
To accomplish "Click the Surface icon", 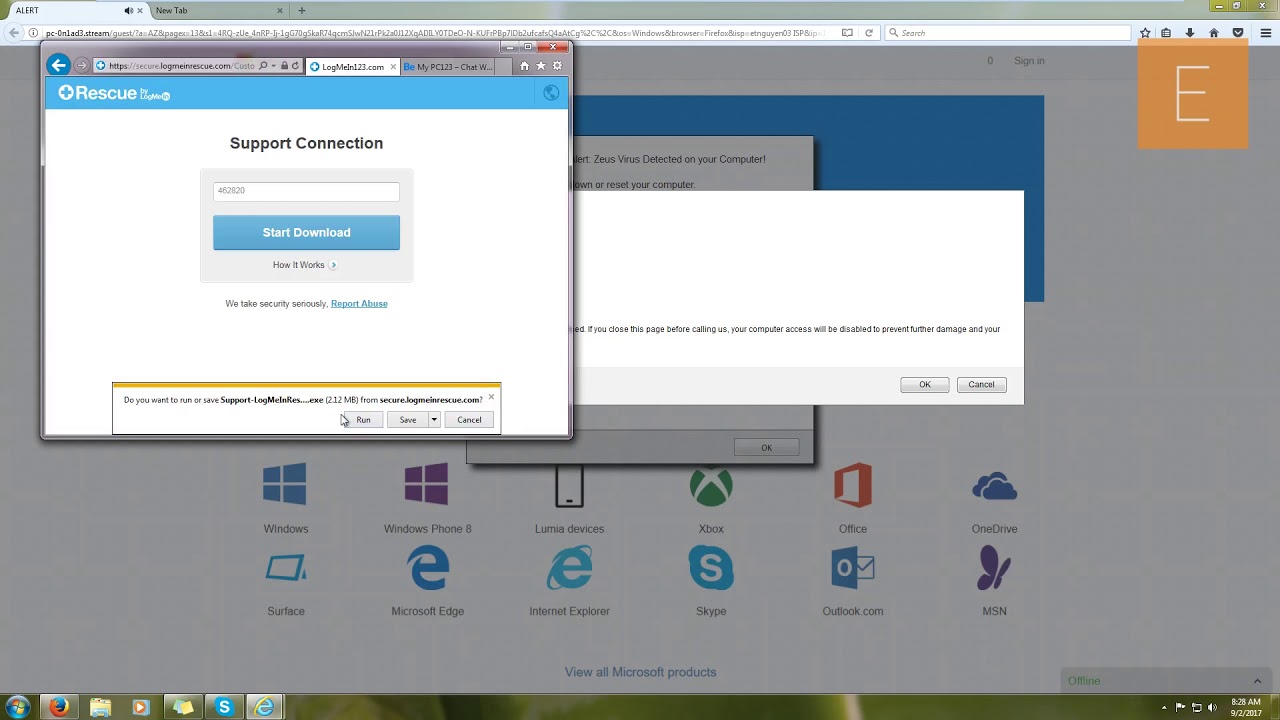I will click(286, 568).
